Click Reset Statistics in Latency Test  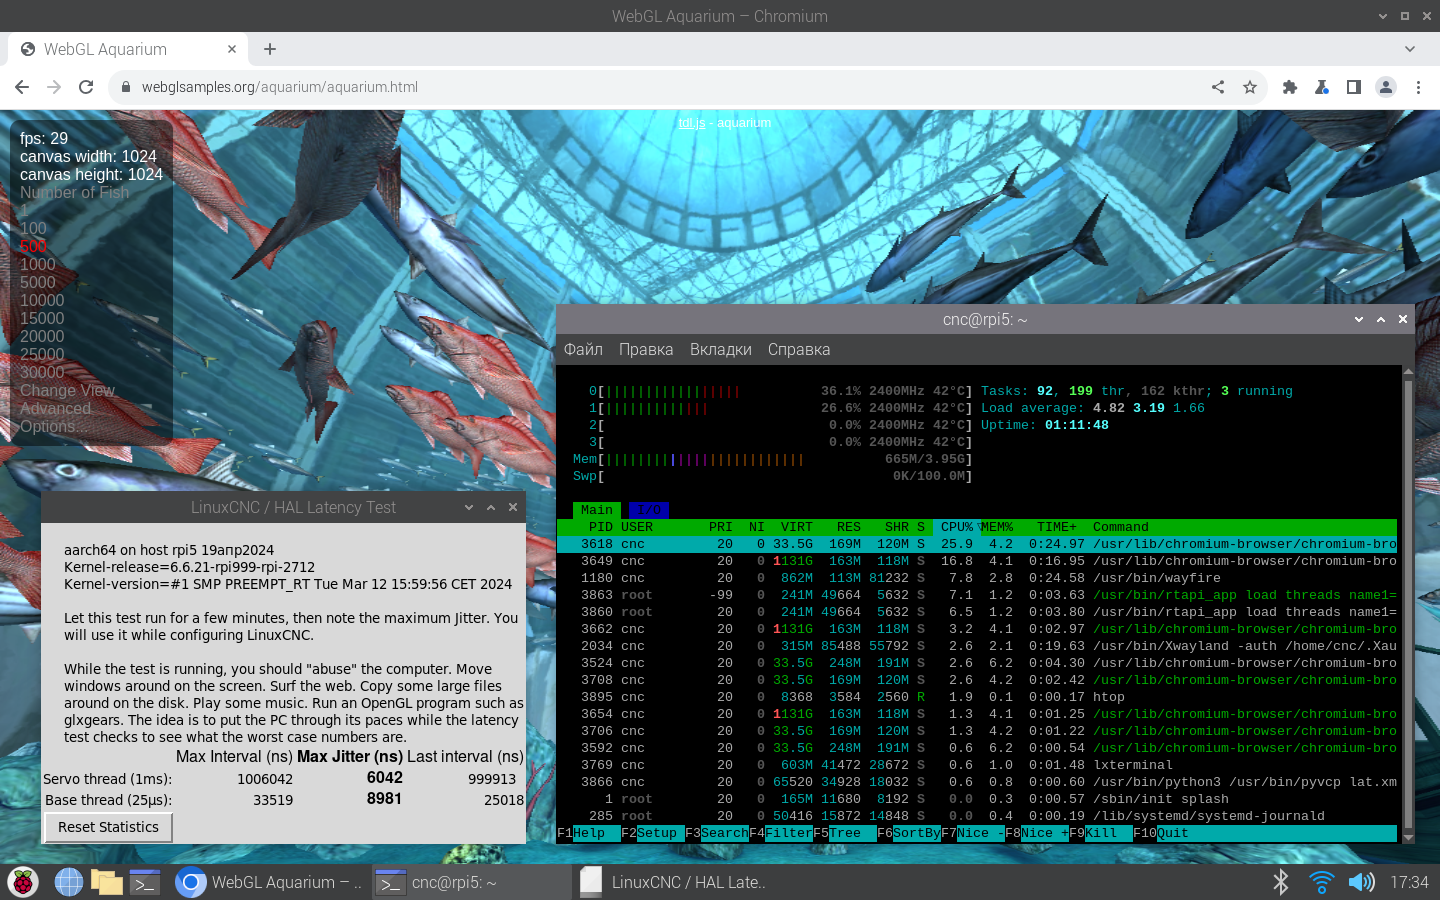coord(108,827)
